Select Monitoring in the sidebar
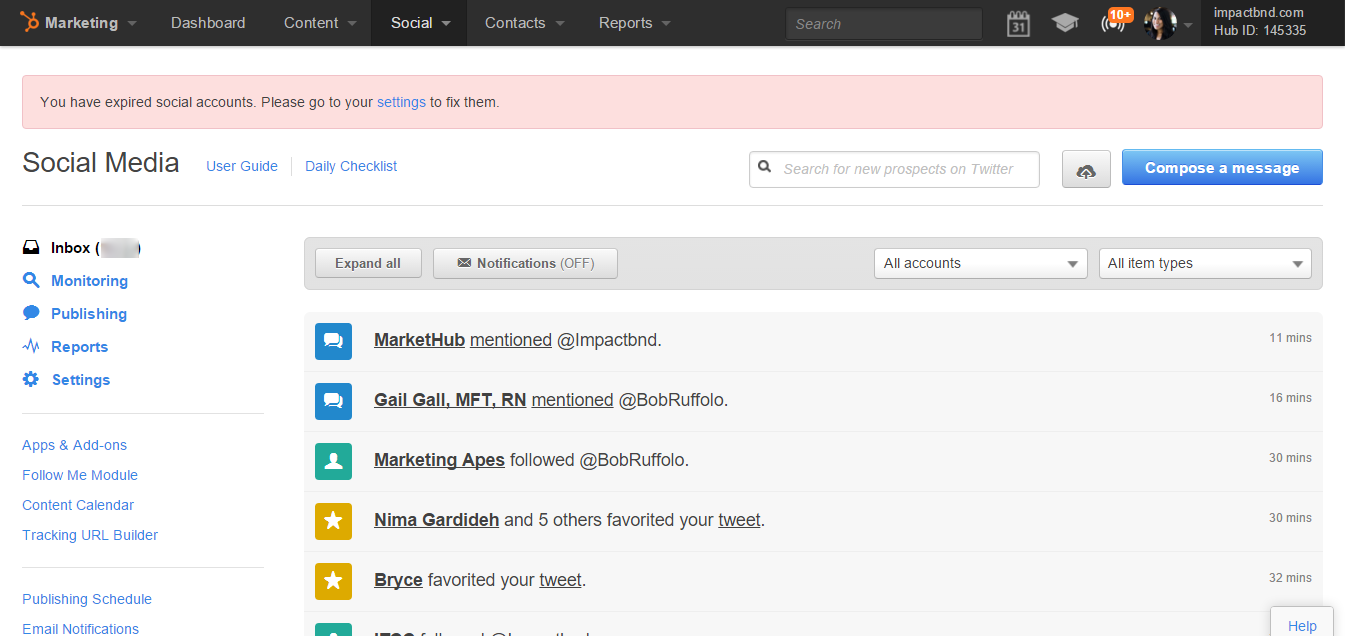 click(x=90, y=281)
